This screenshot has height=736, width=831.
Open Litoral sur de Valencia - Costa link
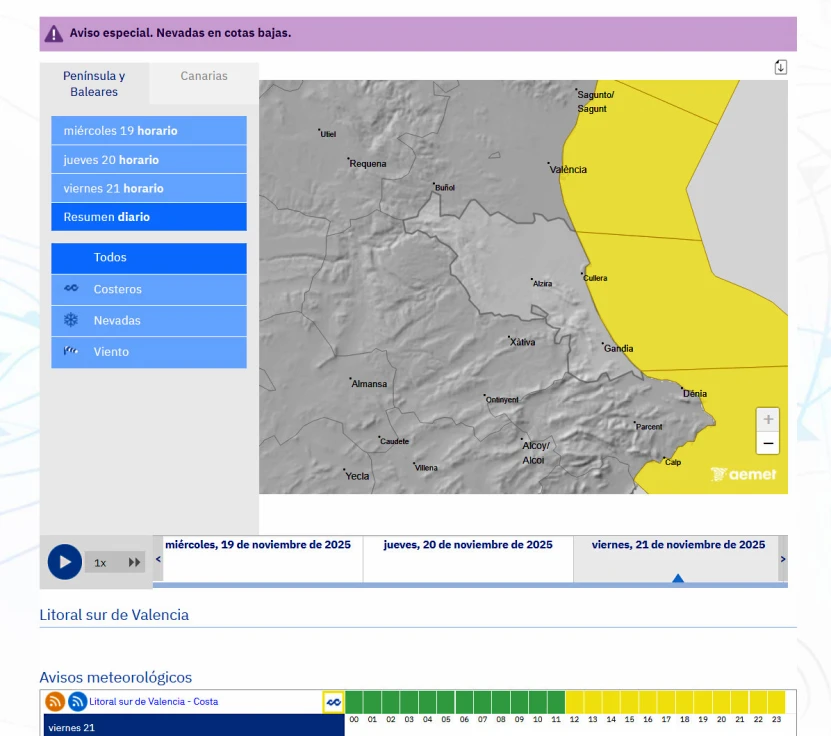tap(153, 702)
